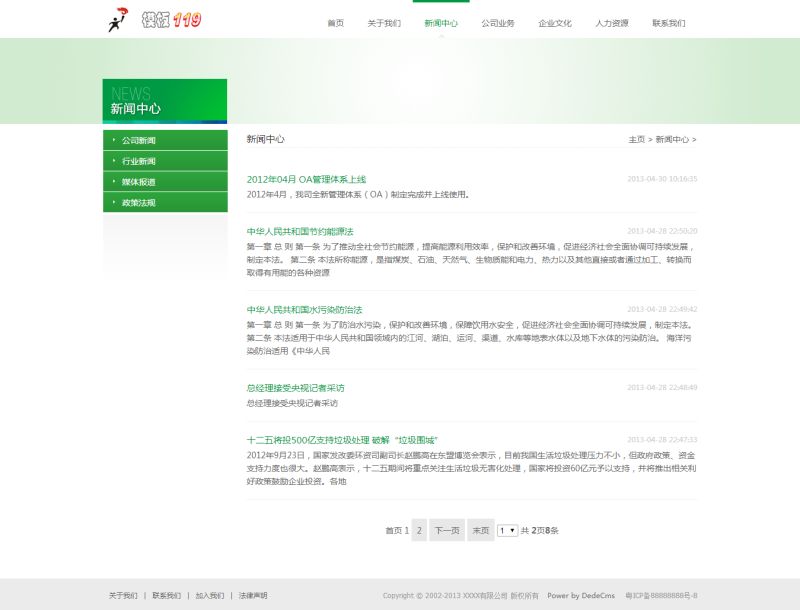Open article 2012年04月 OA管理体系上线

306,180
